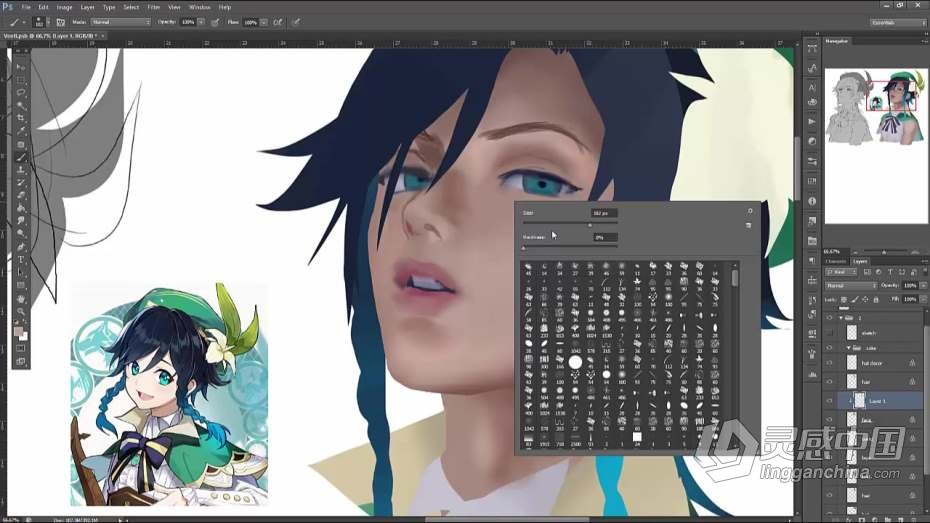Toggle visibility of top group 1
930x523 pixels.
(x=829, y=318)
